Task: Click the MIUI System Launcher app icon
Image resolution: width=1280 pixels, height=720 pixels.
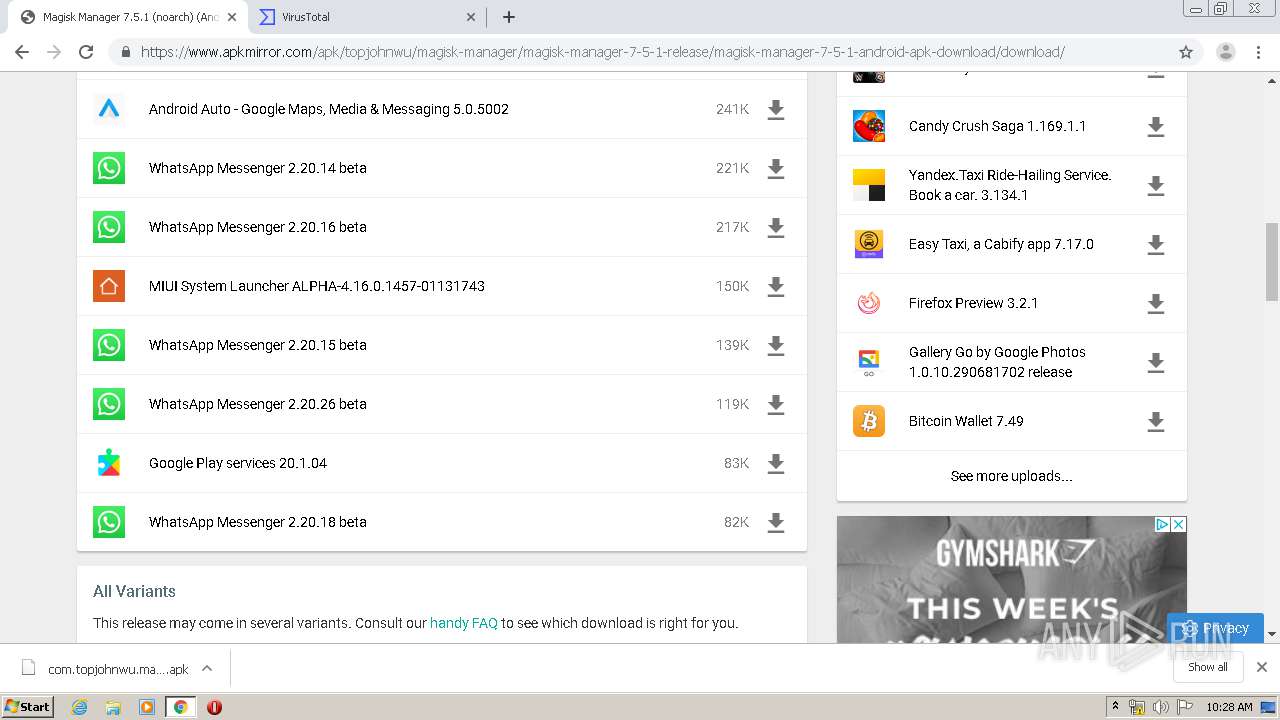Action: click(x=109, y=286)
